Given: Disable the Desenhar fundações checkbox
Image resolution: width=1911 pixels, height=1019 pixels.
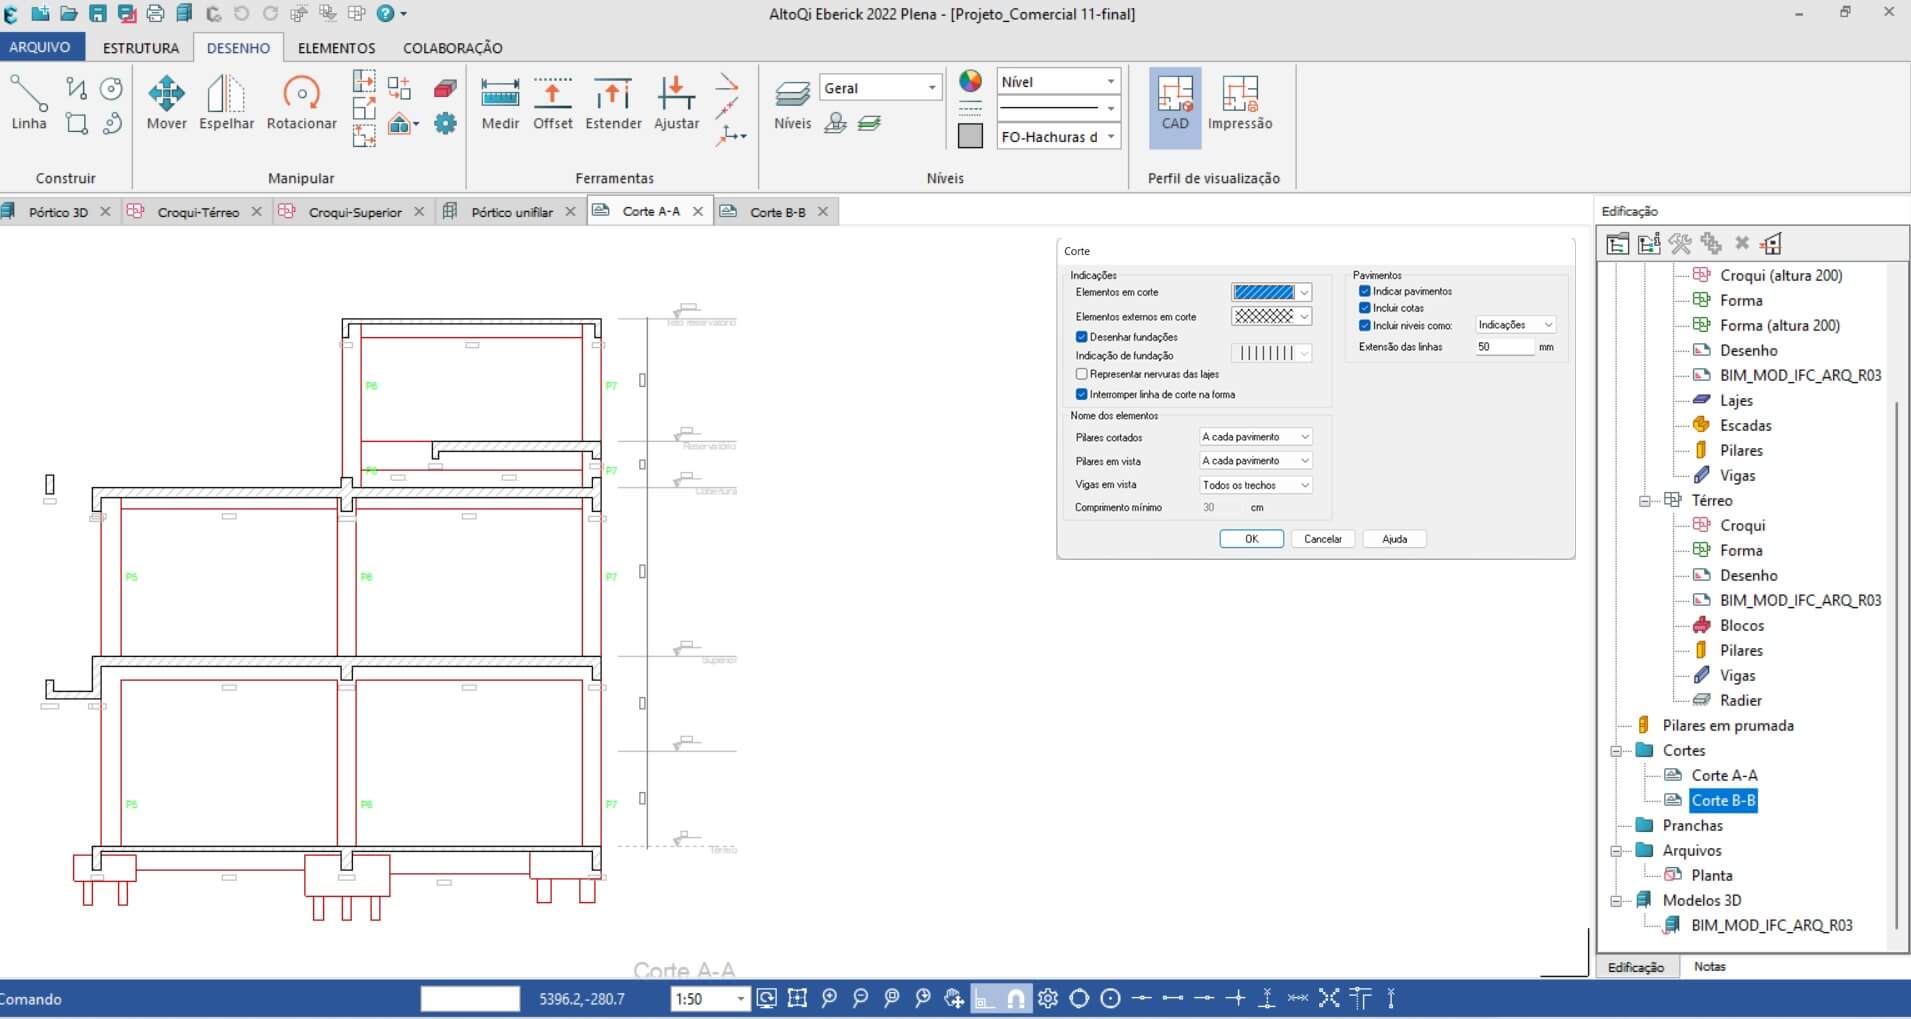Looking at the screenshot, I should (x=1081, y=337).
